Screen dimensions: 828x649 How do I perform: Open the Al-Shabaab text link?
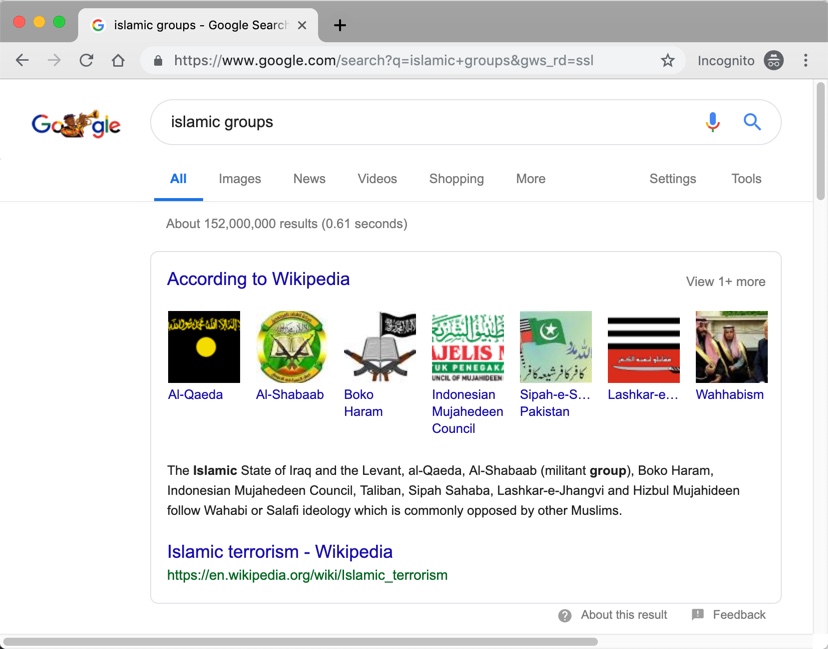tap(290, 394)
